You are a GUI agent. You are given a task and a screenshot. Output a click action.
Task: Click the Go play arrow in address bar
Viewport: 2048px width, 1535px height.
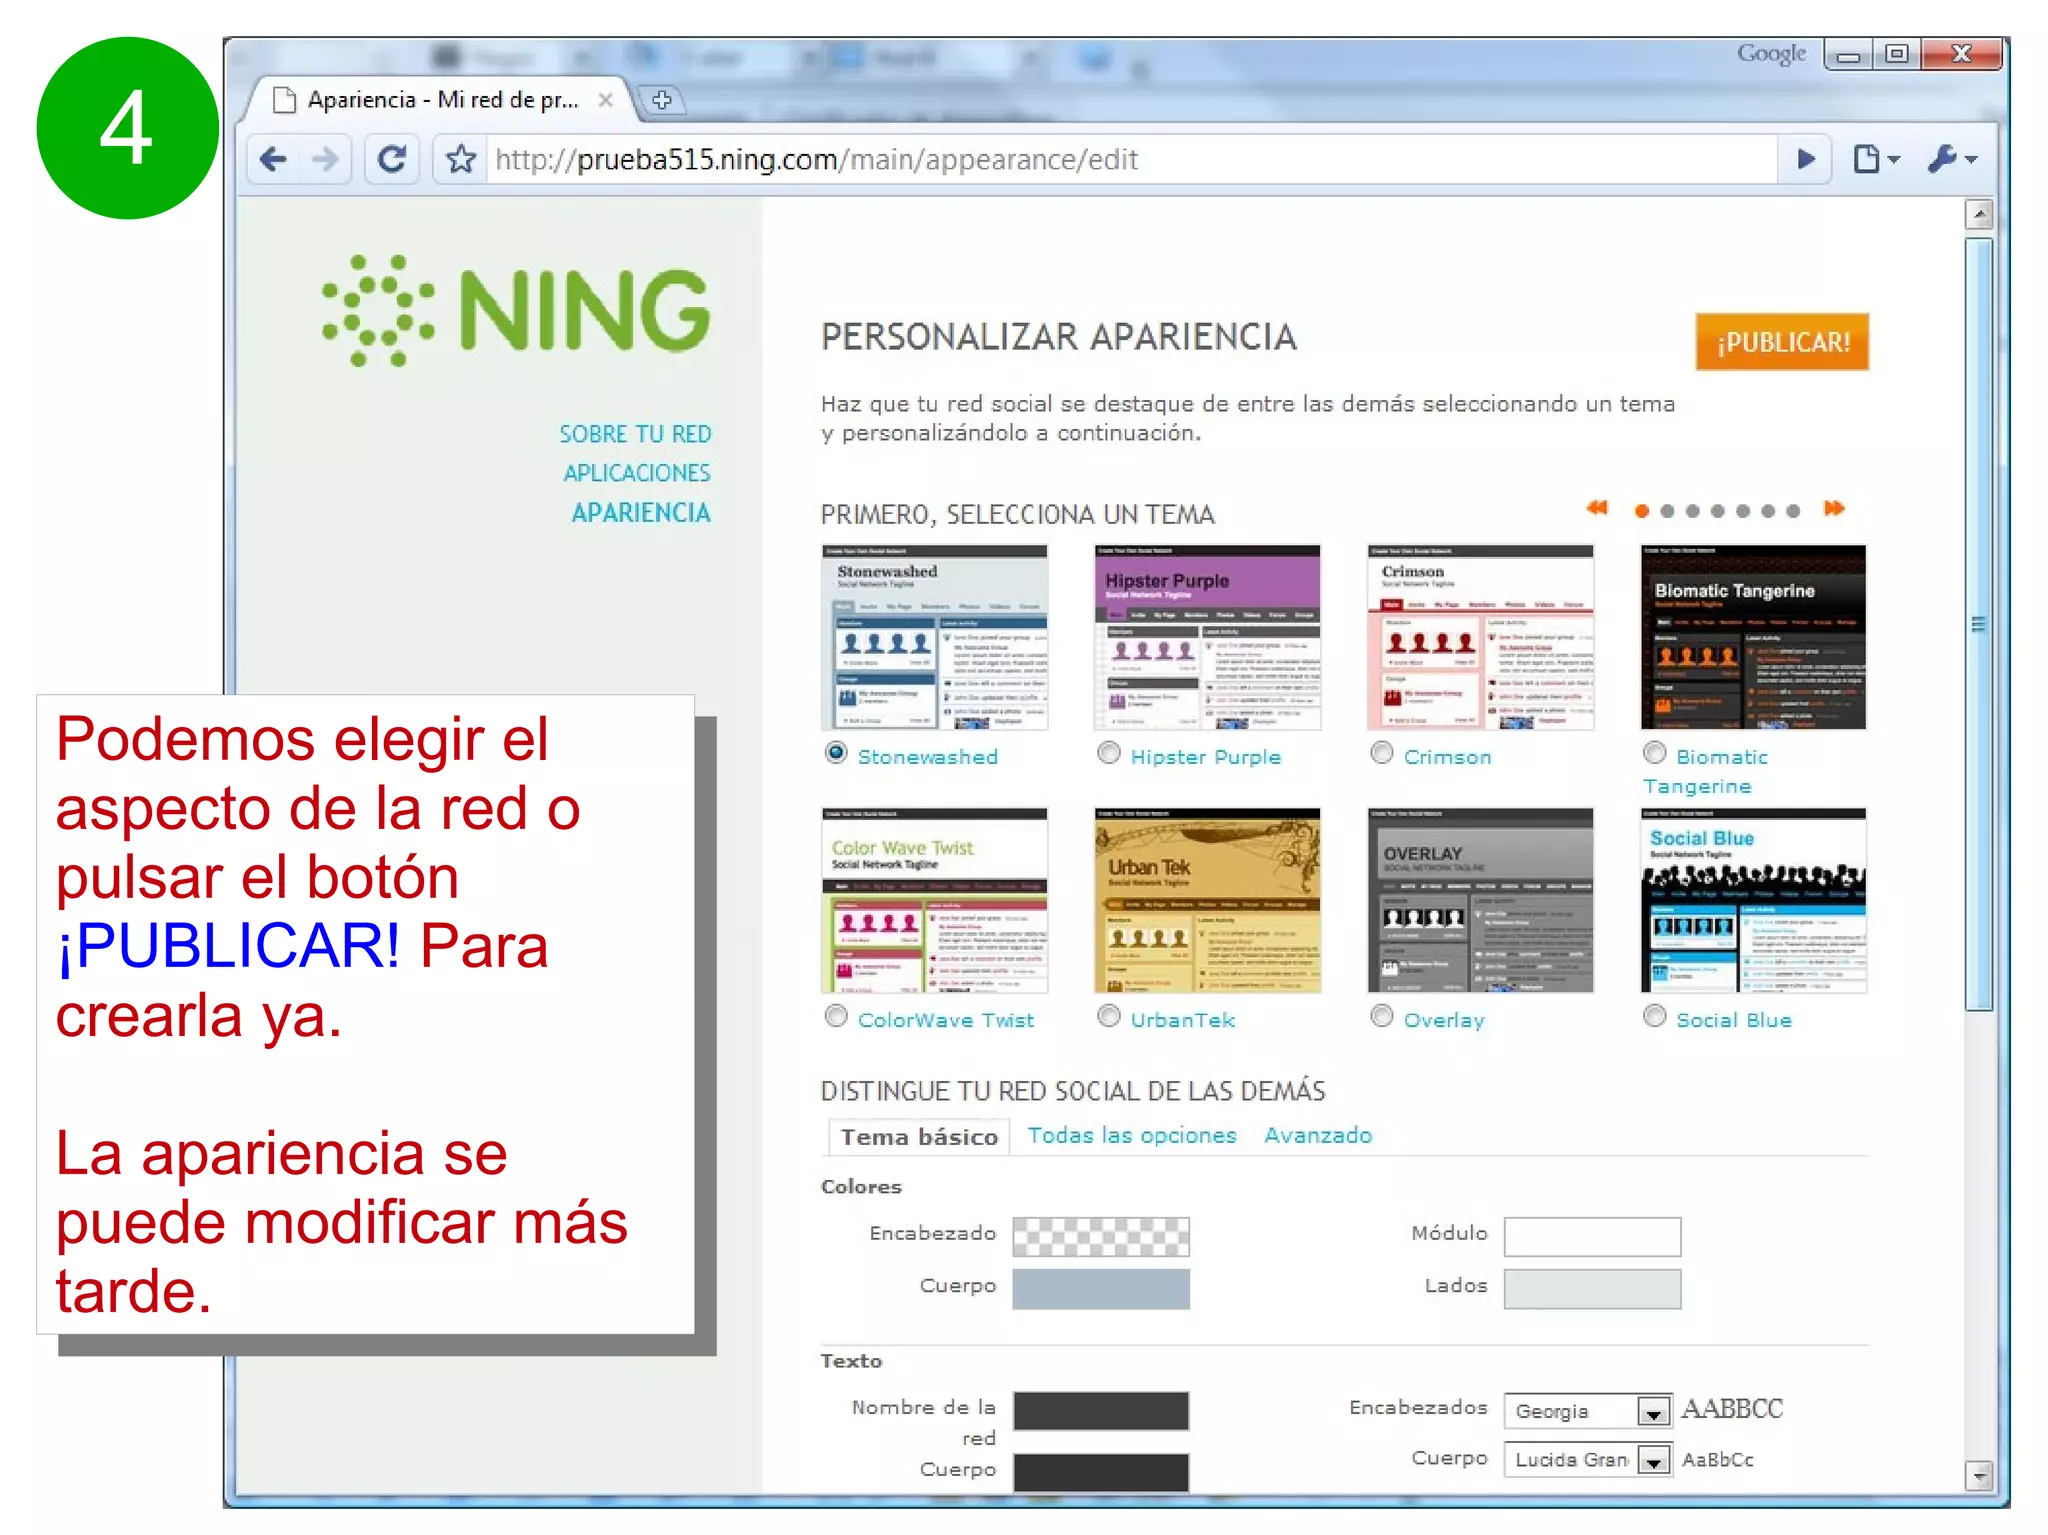coord(1805,159)
